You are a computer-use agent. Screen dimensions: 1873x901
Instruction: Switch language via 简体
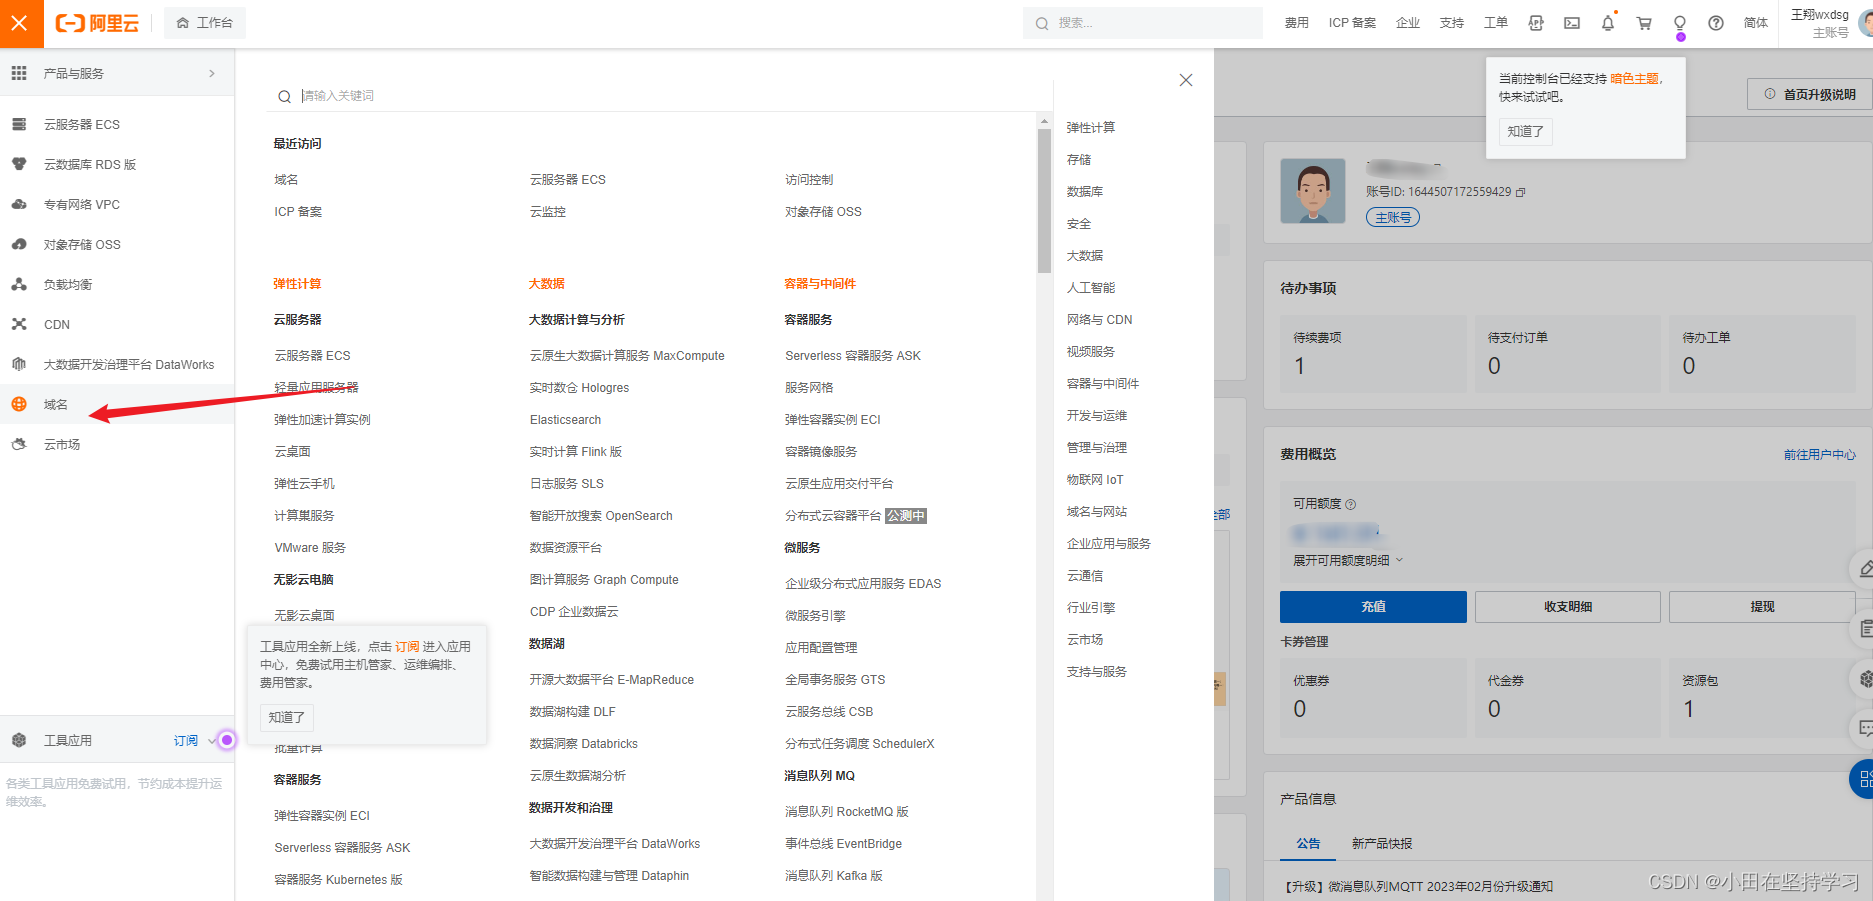point(1756,23)
